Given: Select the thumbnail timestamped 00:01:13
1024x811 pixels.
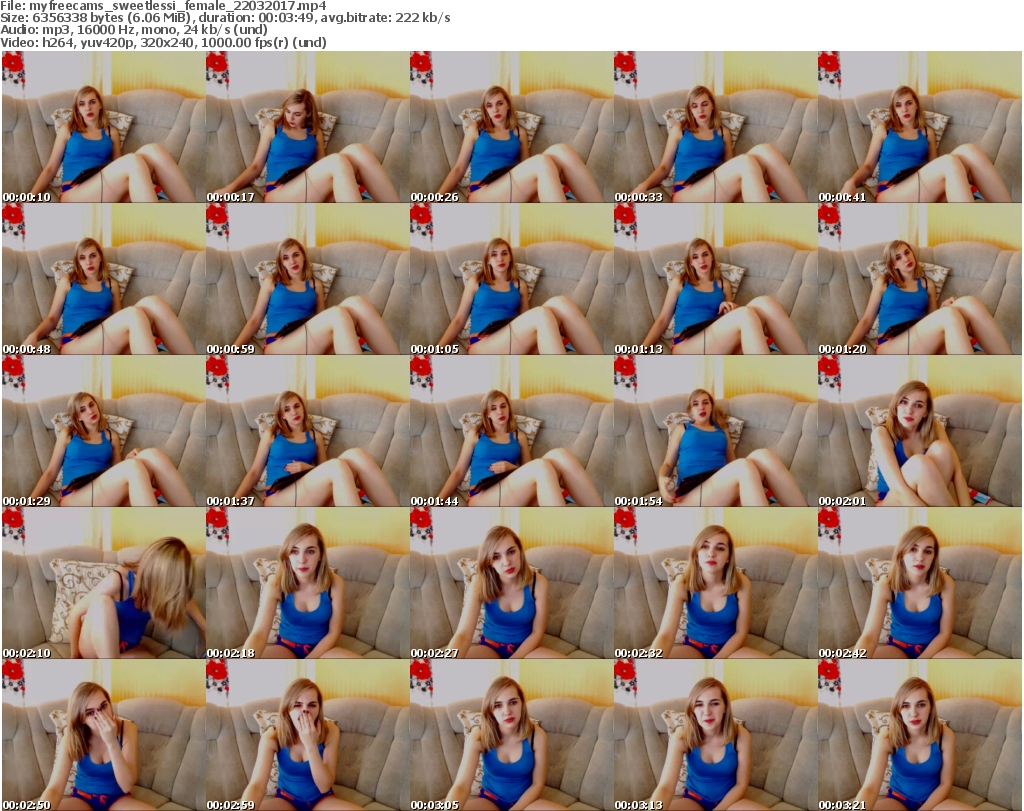Looking at the screenshot, I should (x=715, y=279).
